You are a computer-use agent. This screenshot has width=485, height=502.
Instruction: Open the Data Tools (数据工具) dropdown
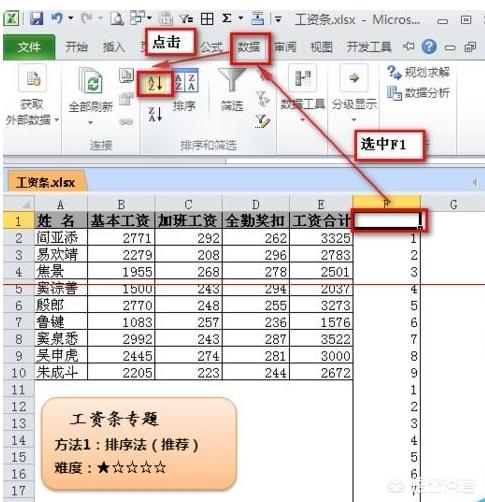pyautogui.click(x=302, y=93)
